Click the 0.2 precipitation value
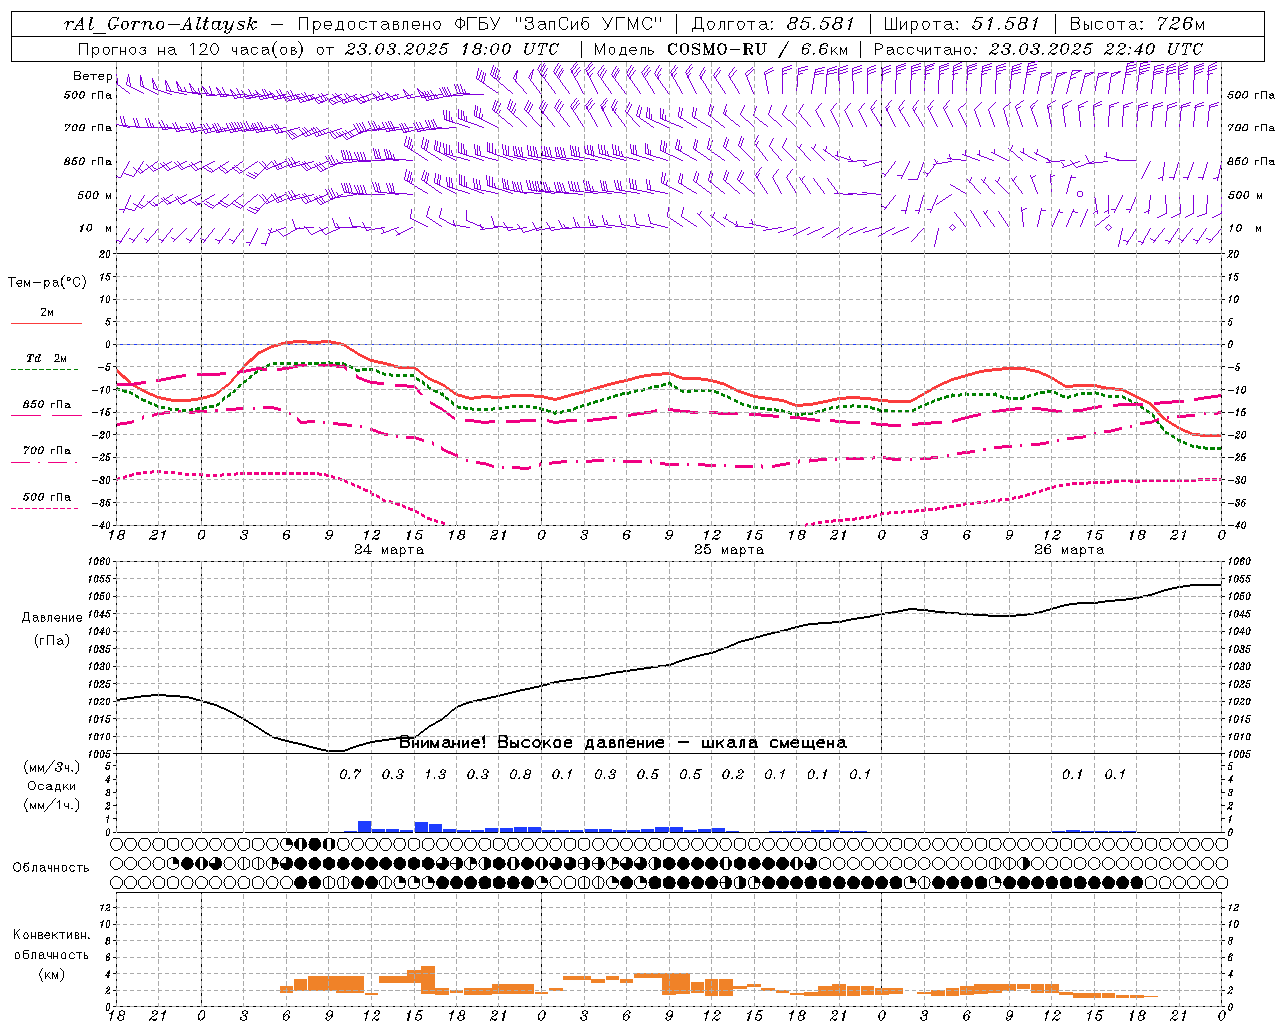Image resolution: width=1280 pixels, height=1024 pixels. [733, 774]
